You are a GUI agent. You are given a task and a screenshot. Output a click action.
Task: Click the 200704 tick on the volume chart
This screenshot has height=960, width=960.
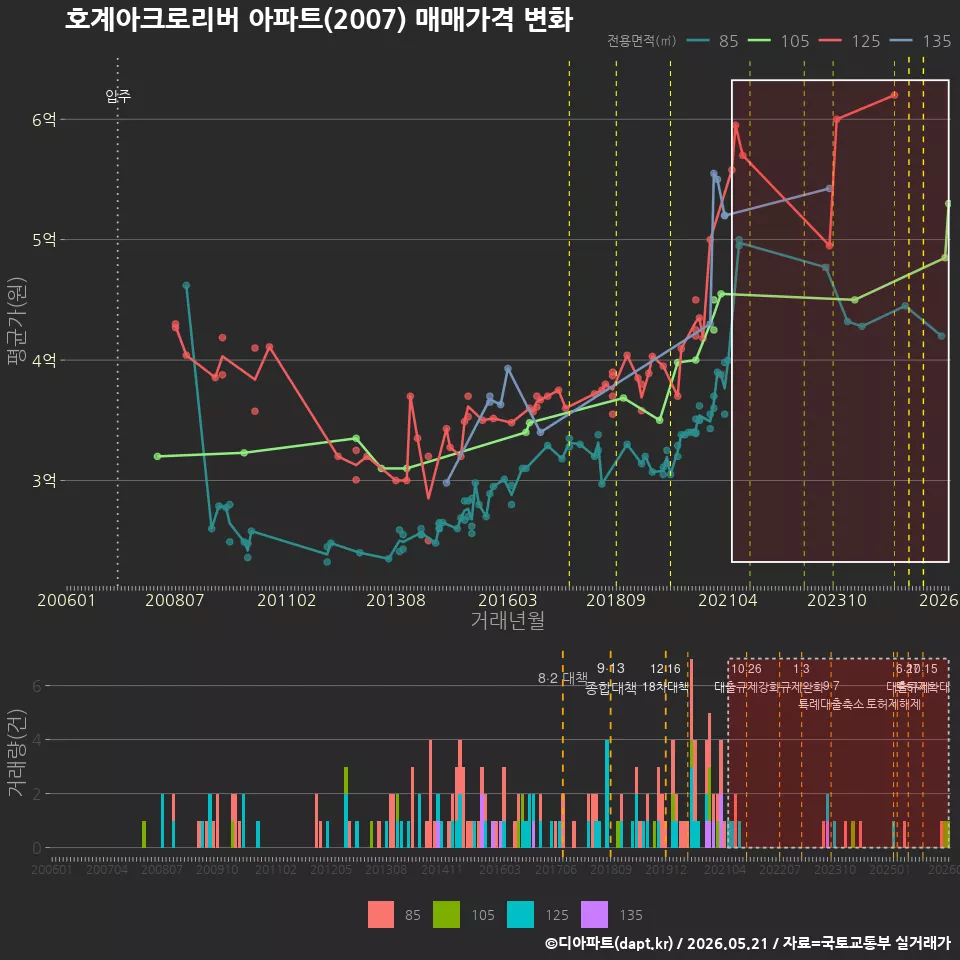[x=107, y=869]
